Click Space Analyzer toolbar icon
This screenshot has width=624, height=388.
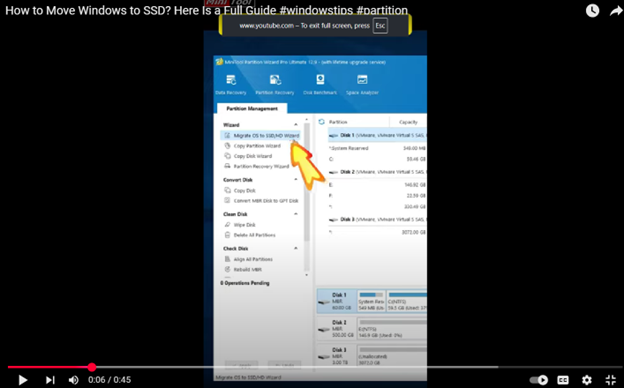click(x=362, y=85)
